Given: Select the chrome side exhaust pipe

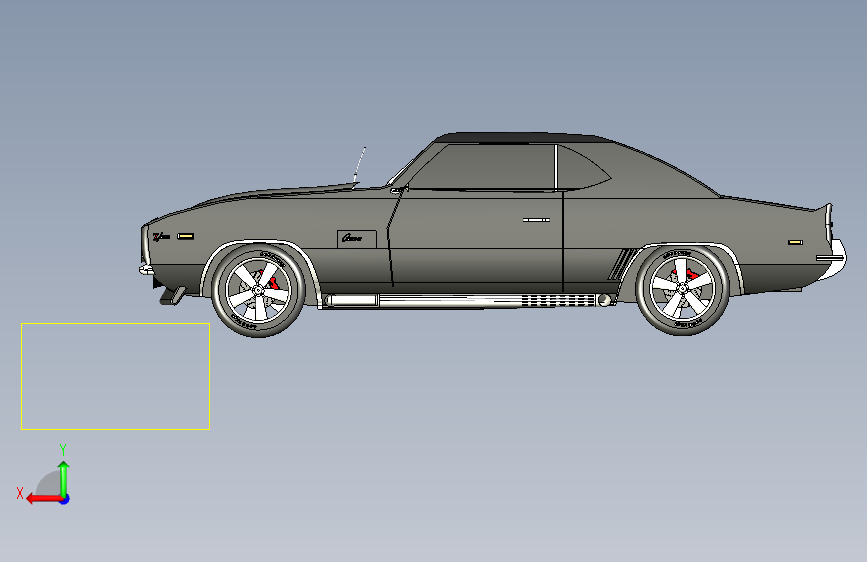Looking at the screenshot, I should tap(467, 300).
